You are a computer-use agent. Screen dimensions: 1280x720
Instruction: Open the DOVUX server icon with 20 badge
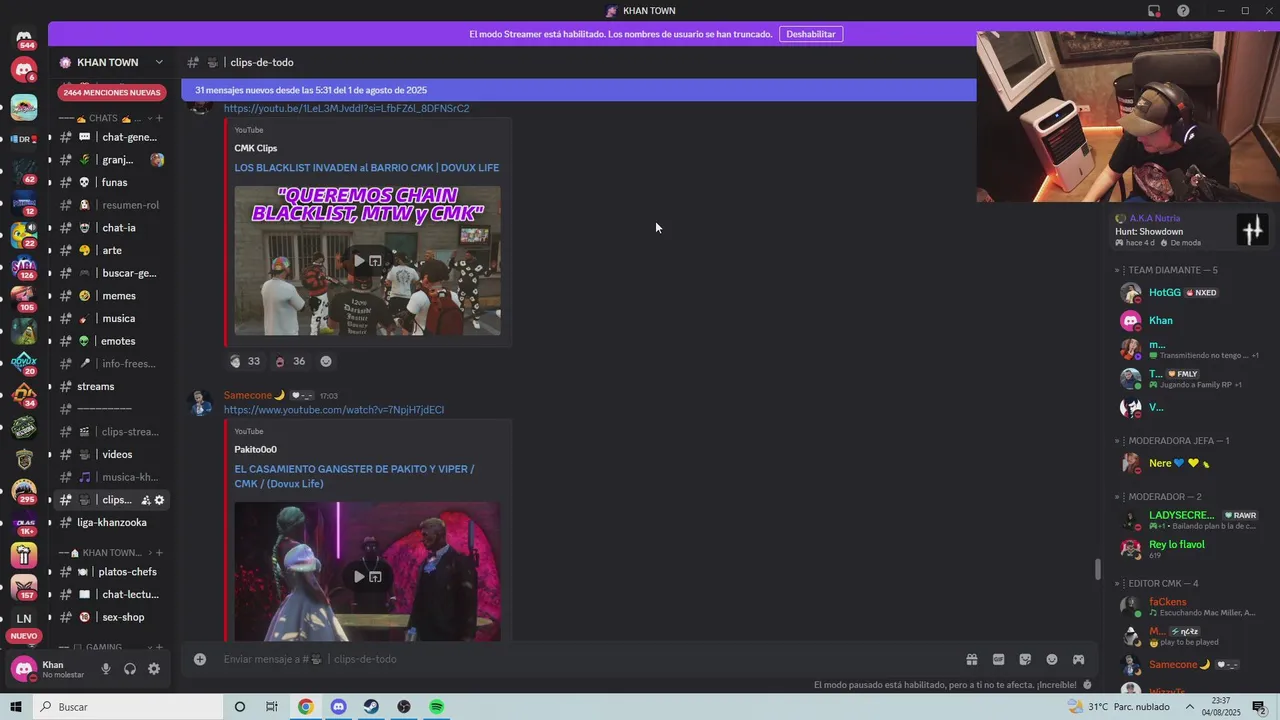pyautogui.click(x=24, y=362)
